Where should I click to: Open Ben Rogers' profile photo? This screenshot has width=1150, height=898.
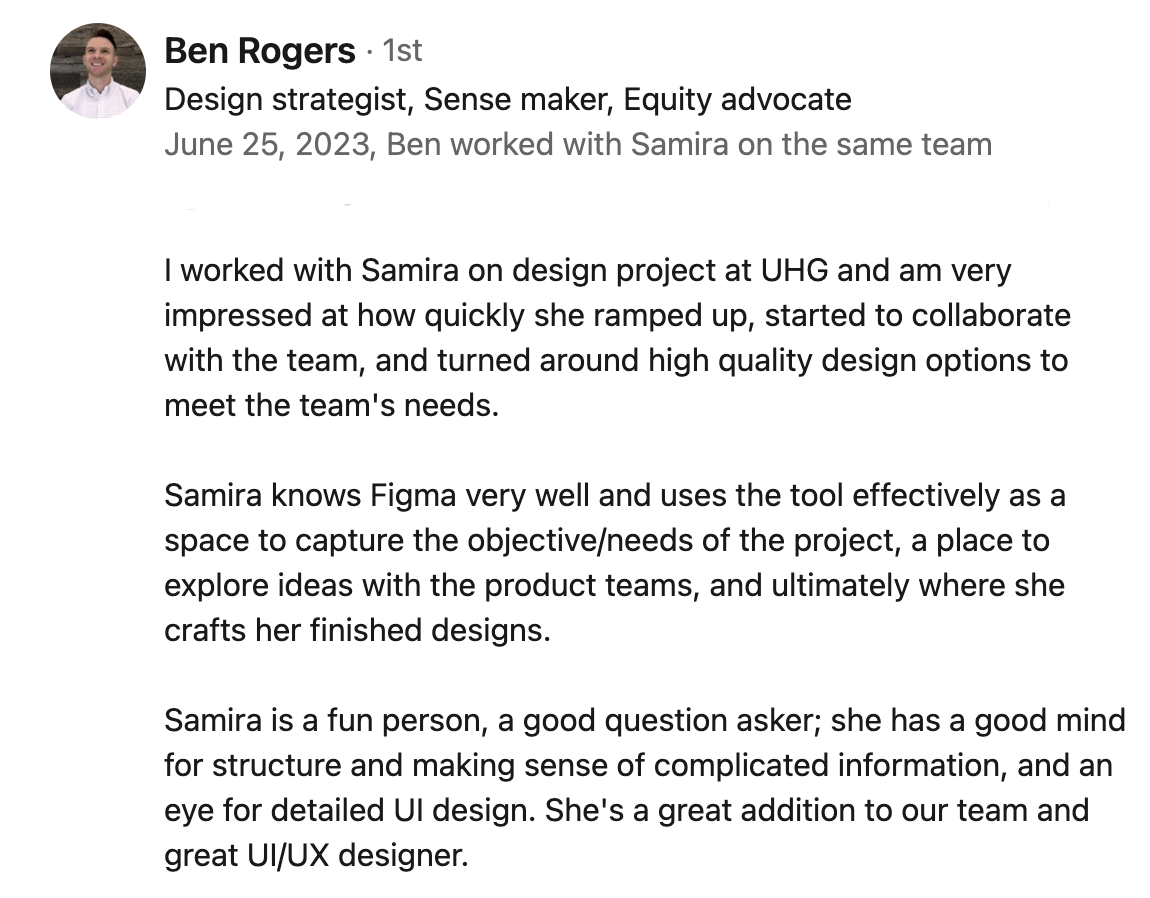(98, 70)
